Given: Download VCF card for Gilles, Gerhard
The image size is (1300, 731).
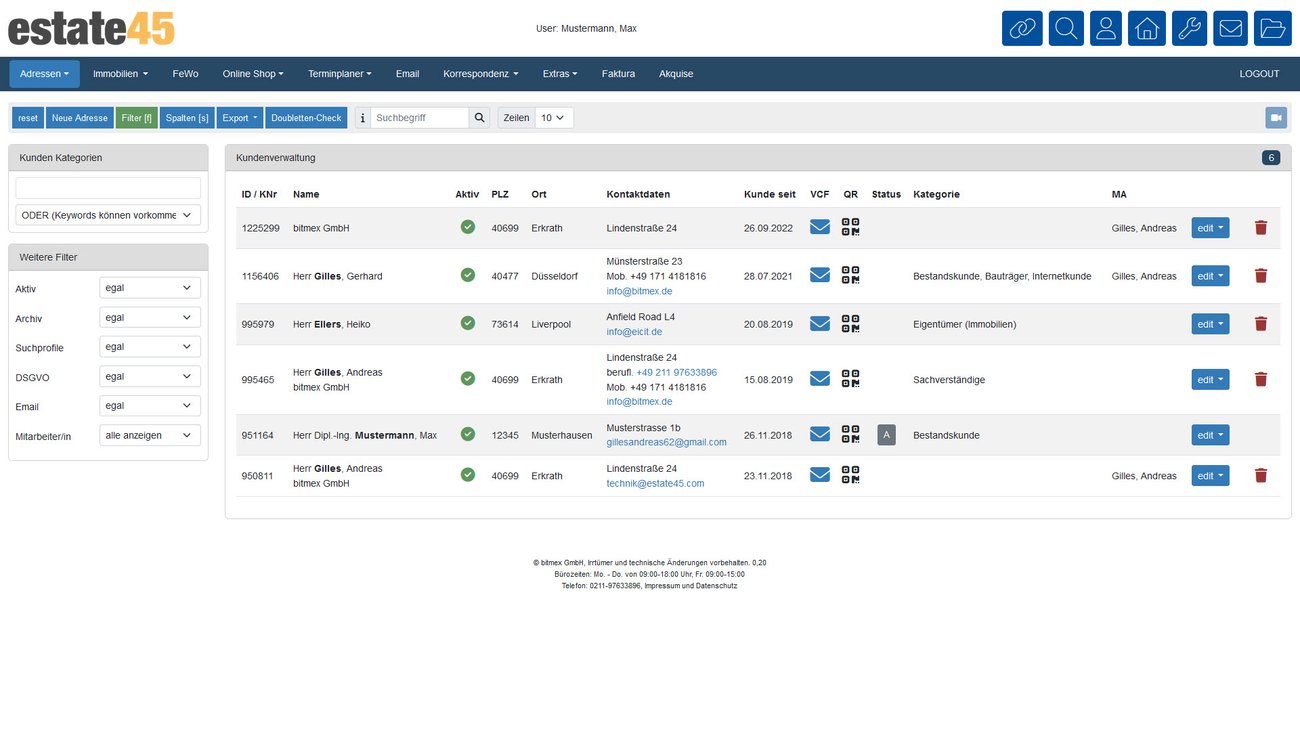Looking at the screenshot, I should (820, 275).
